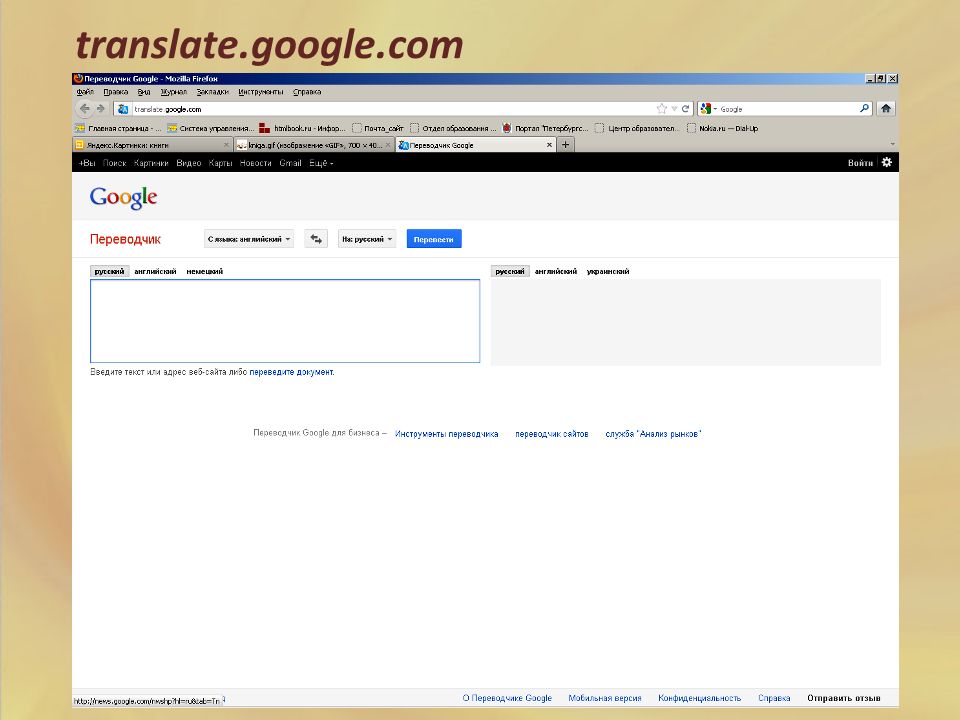
Task: Select source language английский
Action: pyautogui.click(x=156, y=271)
